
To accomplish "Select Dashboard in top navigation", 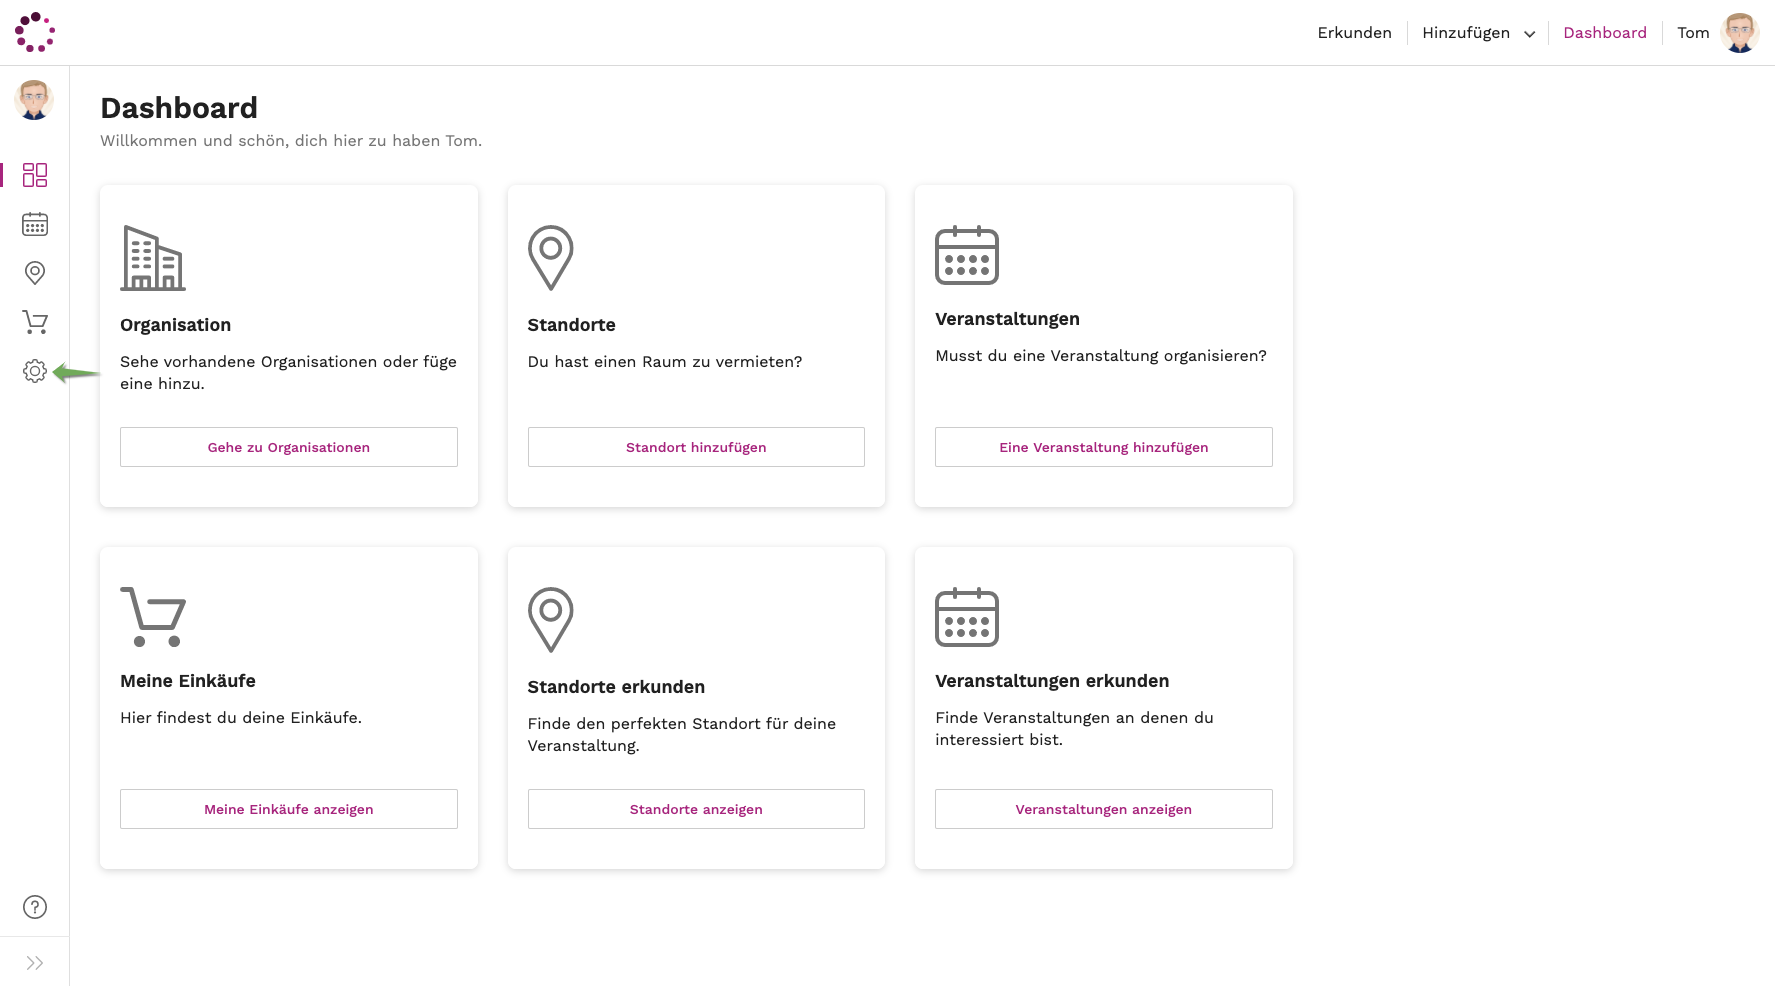I will pos(1604,33).
